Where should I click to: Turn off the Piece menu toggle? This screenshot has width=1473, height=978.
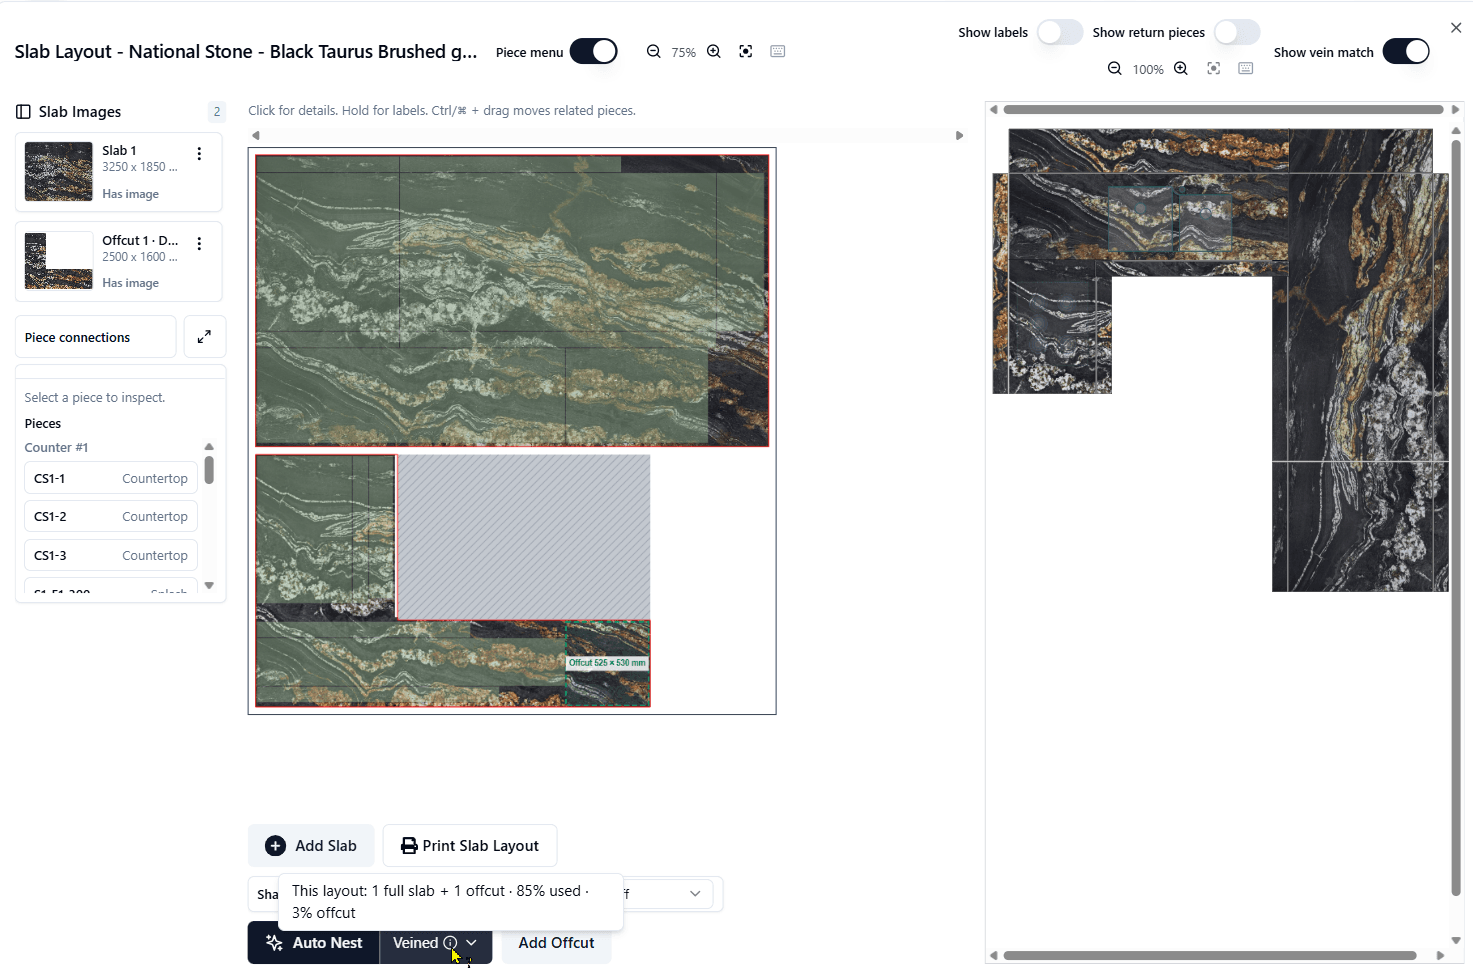point(594,52)
